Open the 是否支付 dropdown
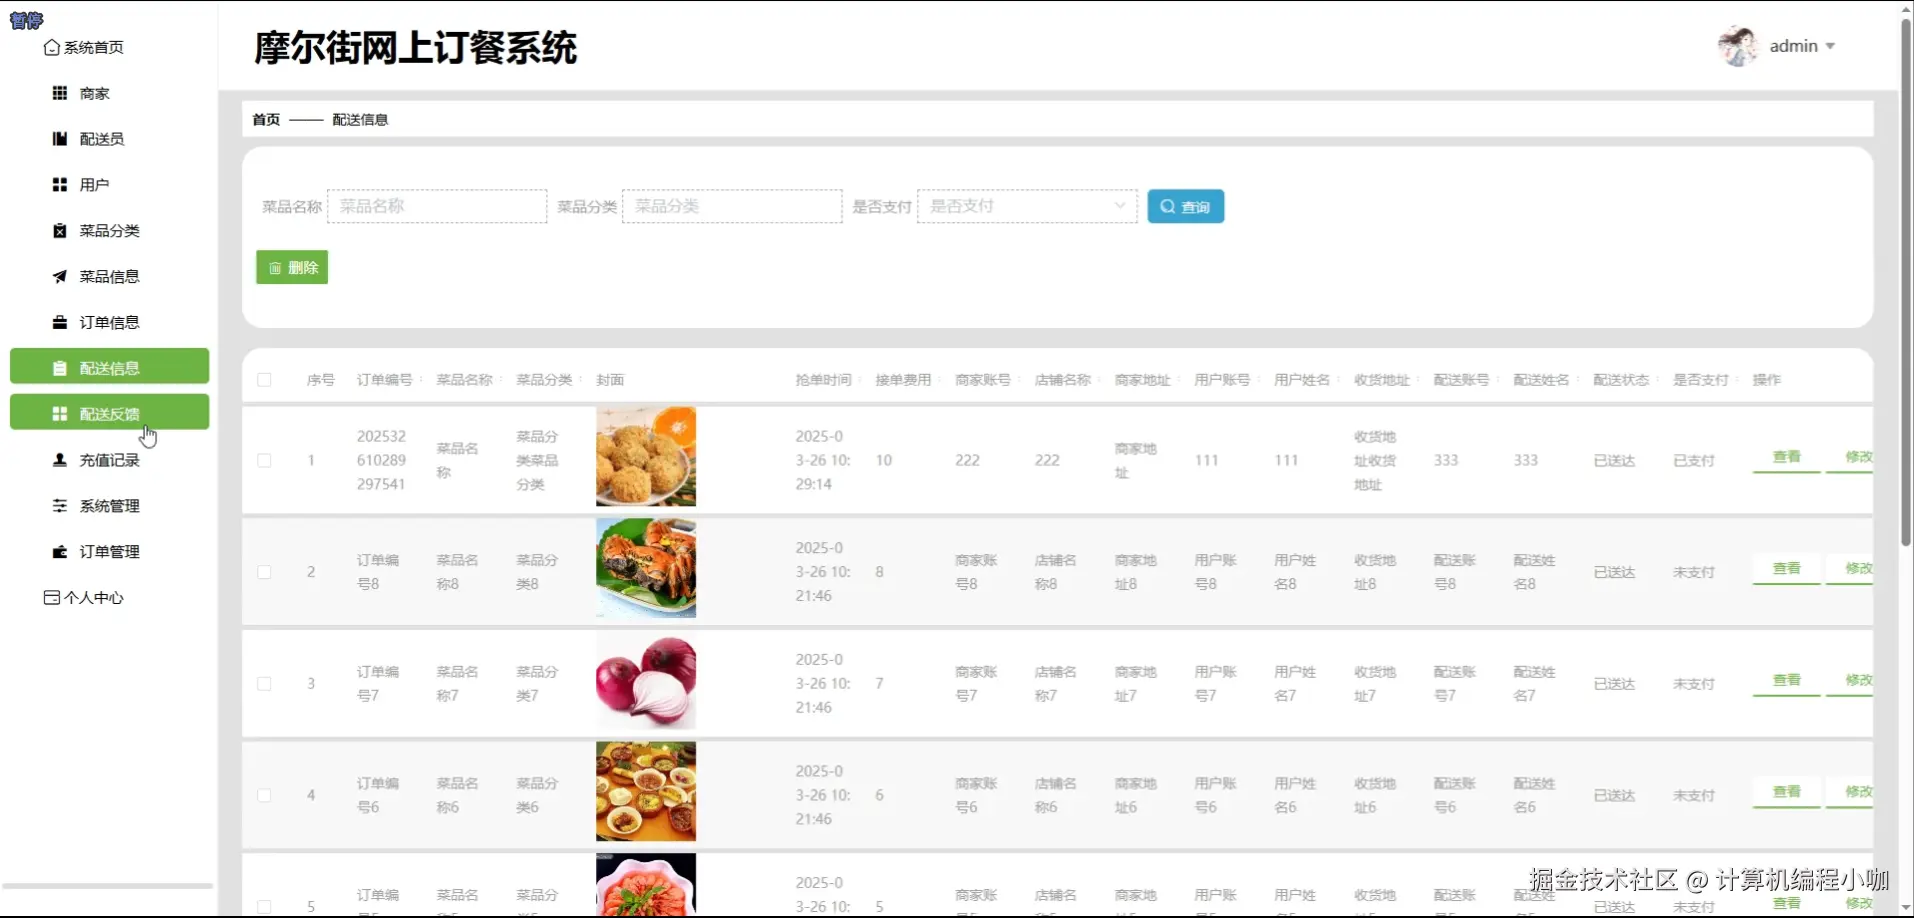 tap(1026, 205)
